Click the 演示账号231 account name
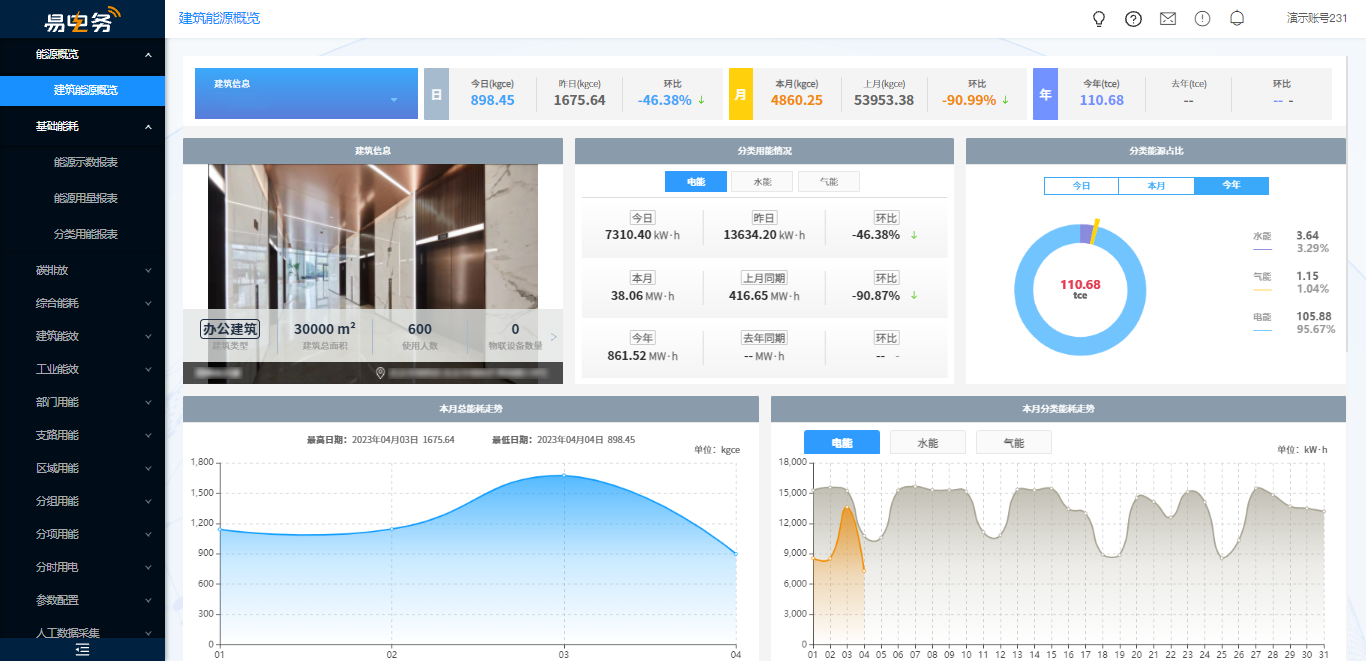The image size is (1366, 661). 1317,19
